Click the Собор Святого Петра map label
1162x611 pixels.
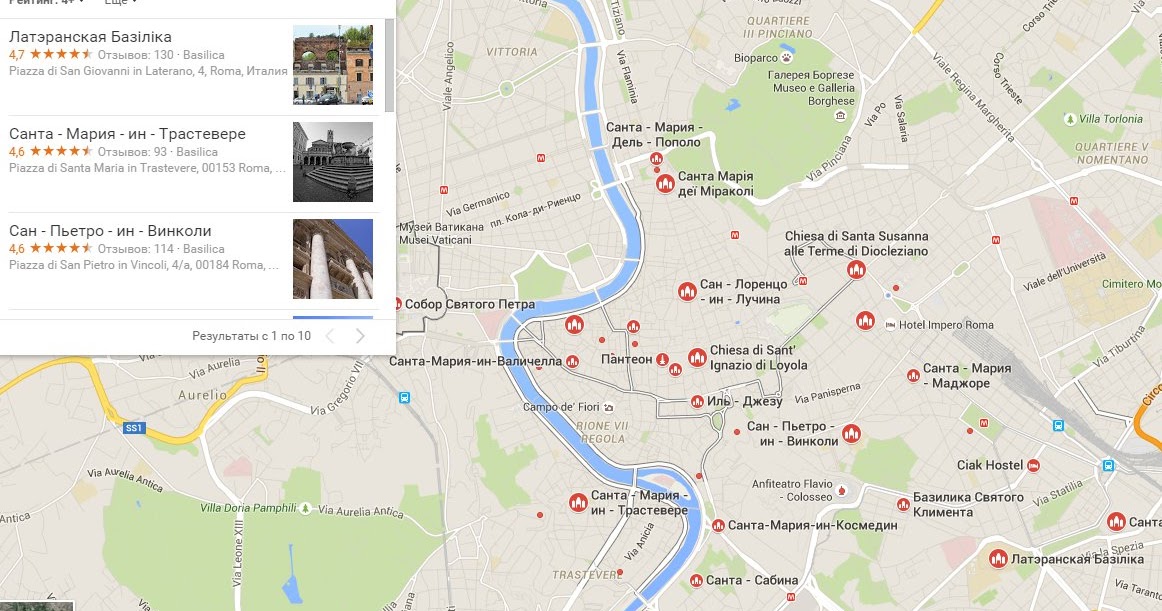[470, 304]
